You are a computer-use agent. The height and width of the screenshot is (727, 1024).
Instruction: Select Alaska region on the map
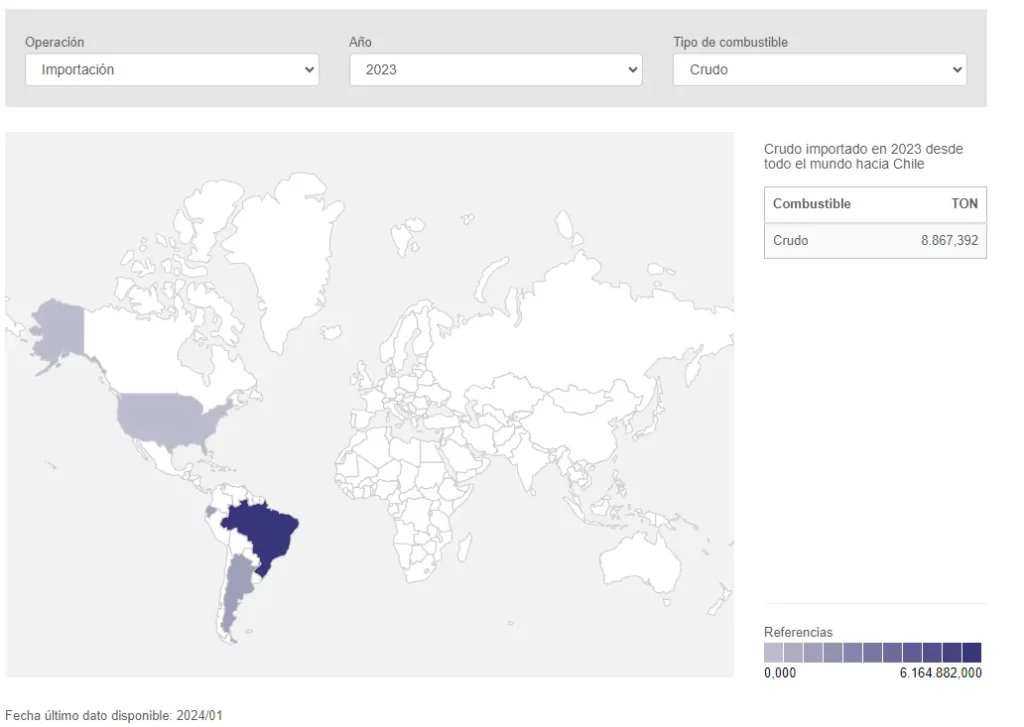[55, 328]
